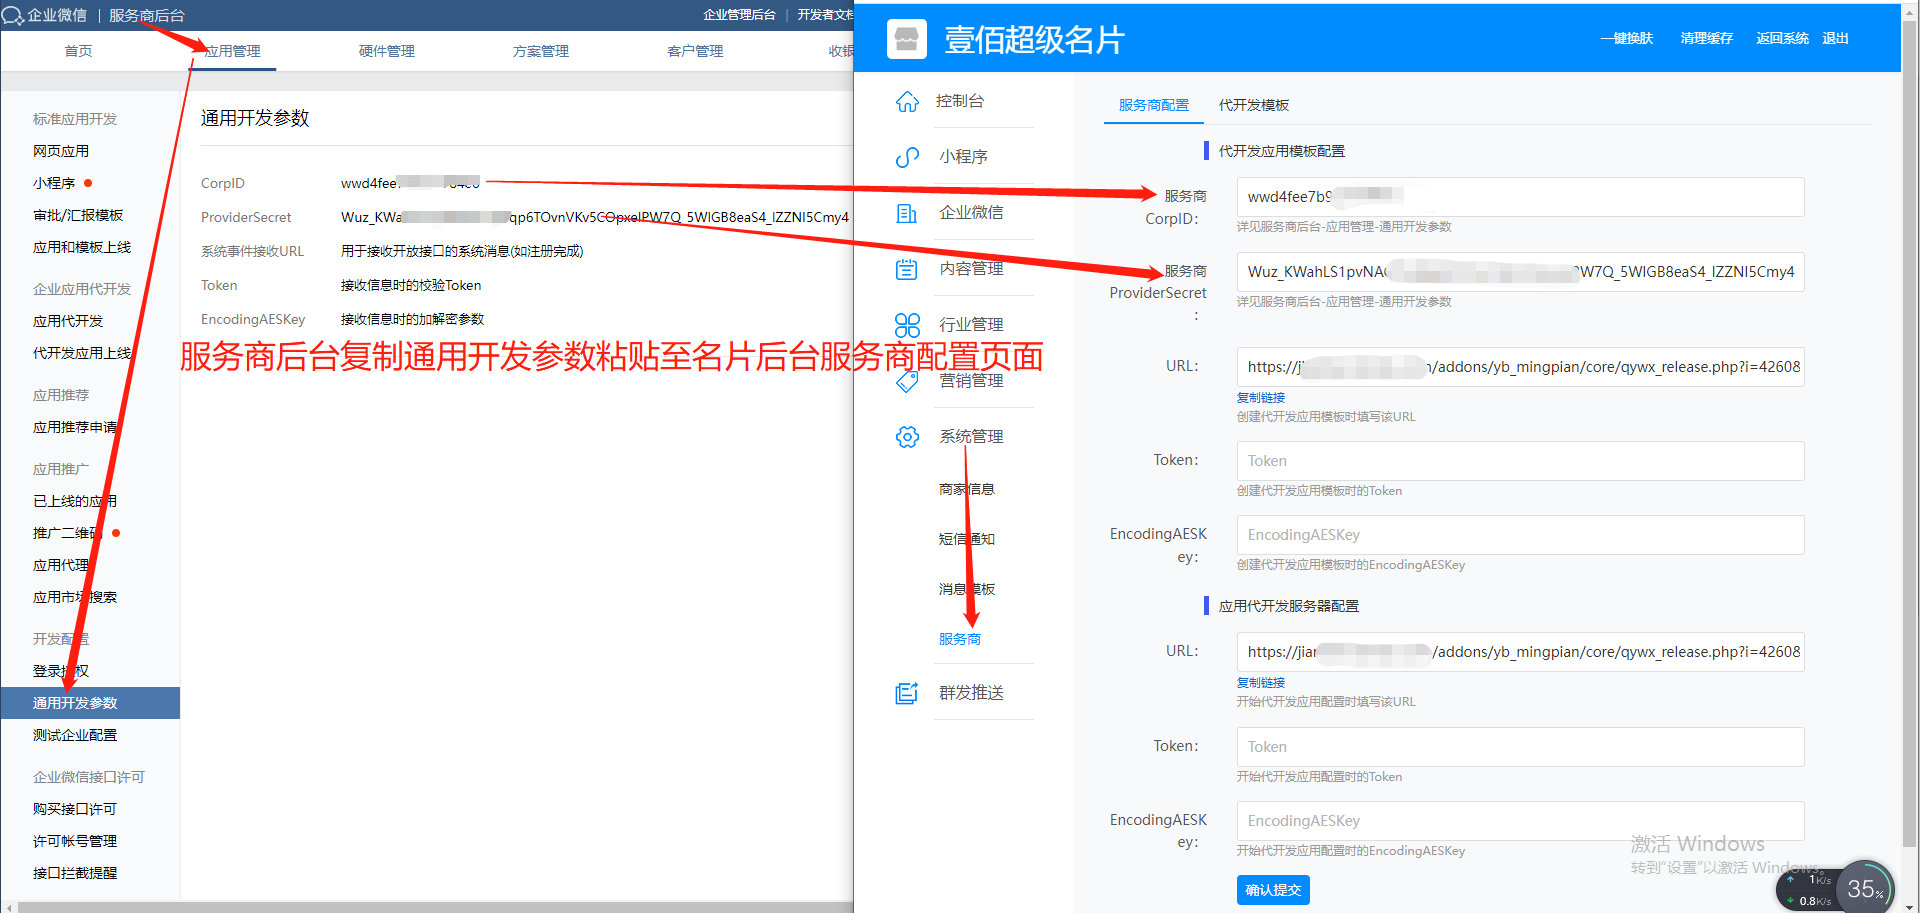1920x913 pixels.
Task: Click the template URL input field
Action: (1520, 367)
